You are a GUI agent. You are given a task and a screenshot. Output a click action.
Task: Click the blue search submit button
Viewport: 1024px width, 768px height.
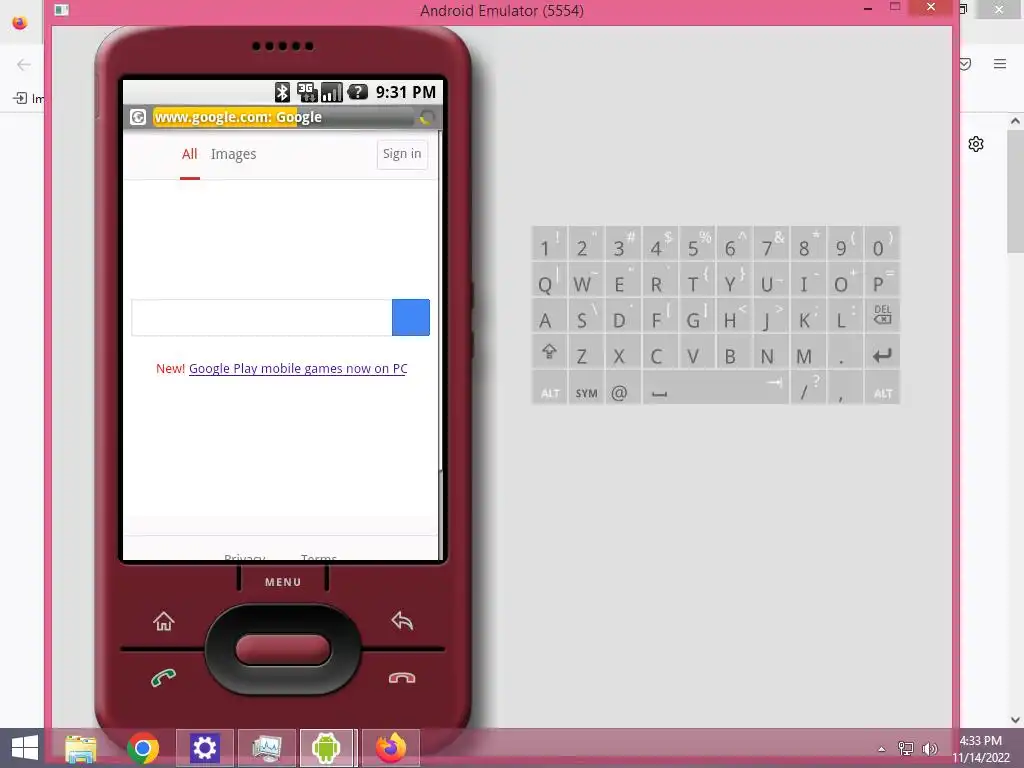[x=411, y=317]
